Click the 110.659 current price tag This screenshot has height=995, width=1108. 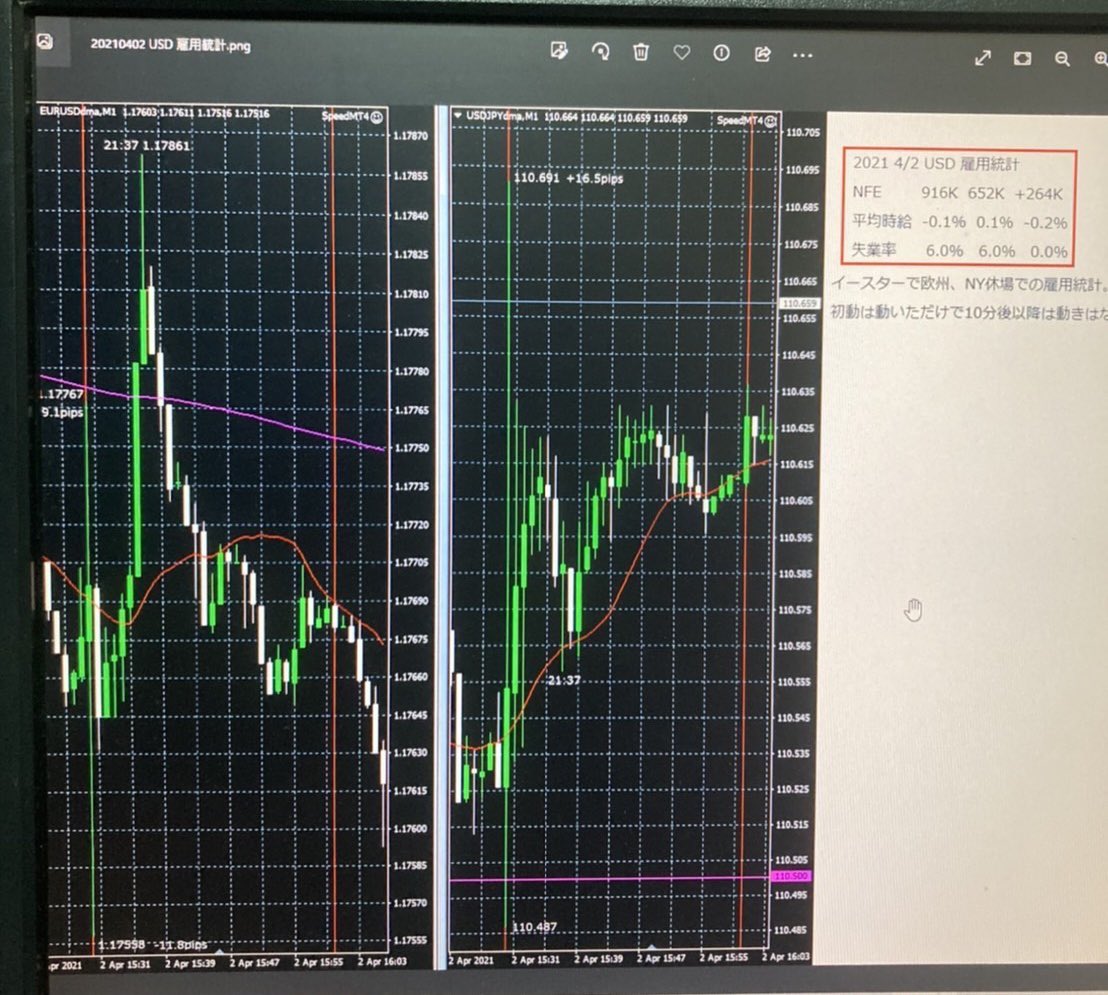click(799, 303)
